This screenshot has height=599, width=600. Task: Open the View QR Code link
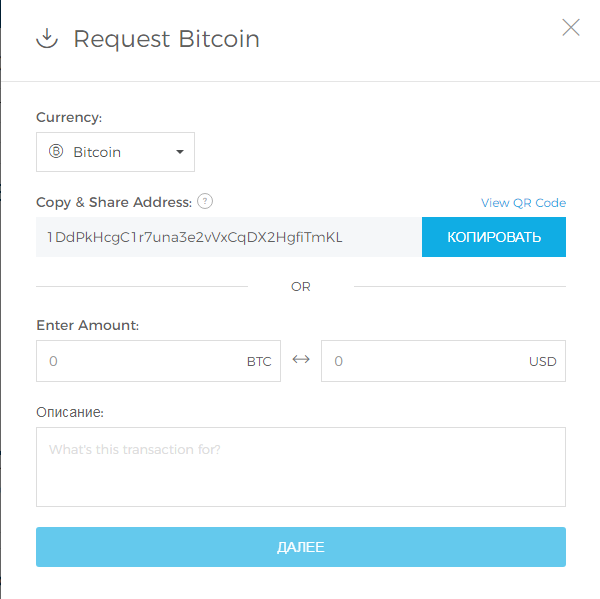click(x=523, y=203)
